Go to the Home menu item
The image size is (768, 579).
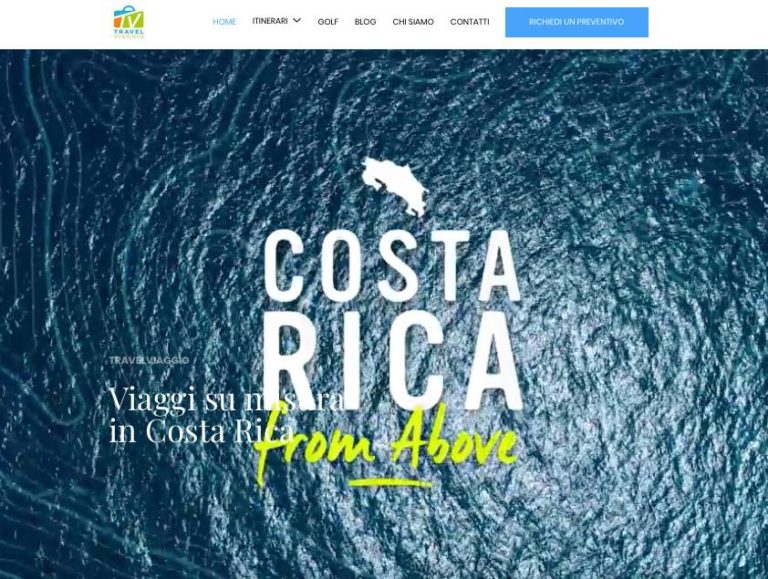[224, 22]
